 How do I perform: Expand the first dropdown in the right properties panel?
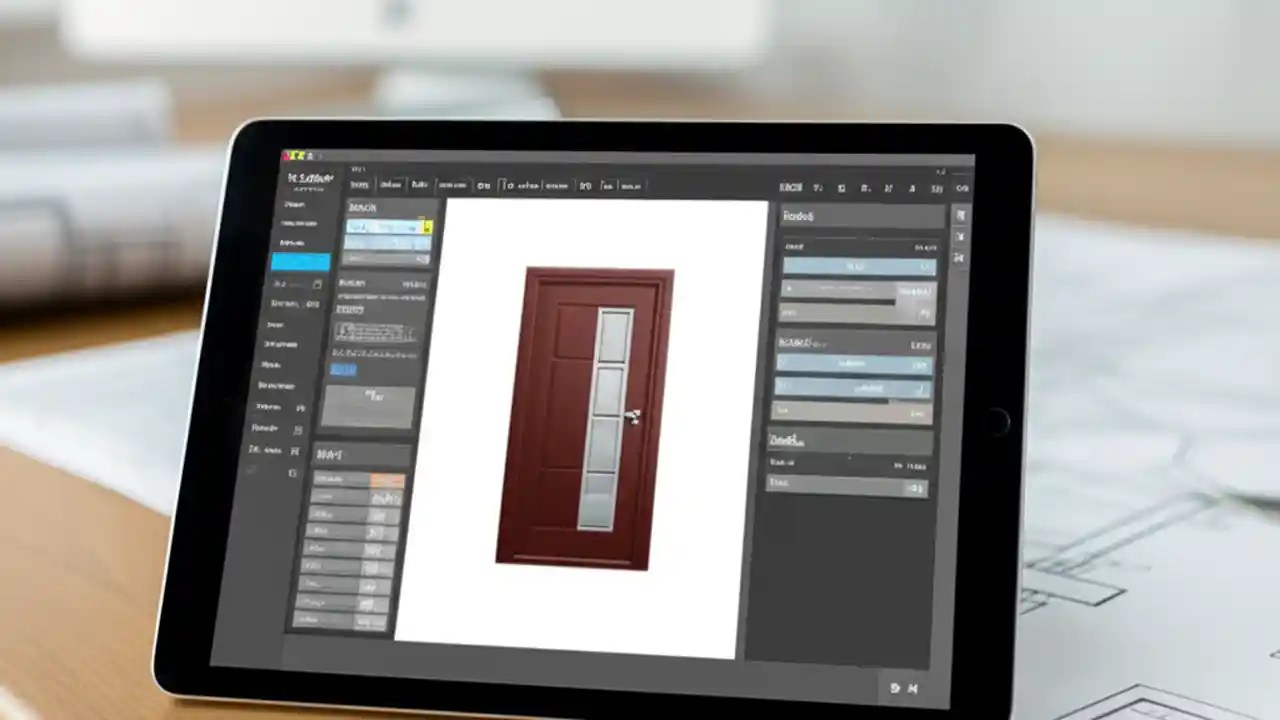point(858,266)
